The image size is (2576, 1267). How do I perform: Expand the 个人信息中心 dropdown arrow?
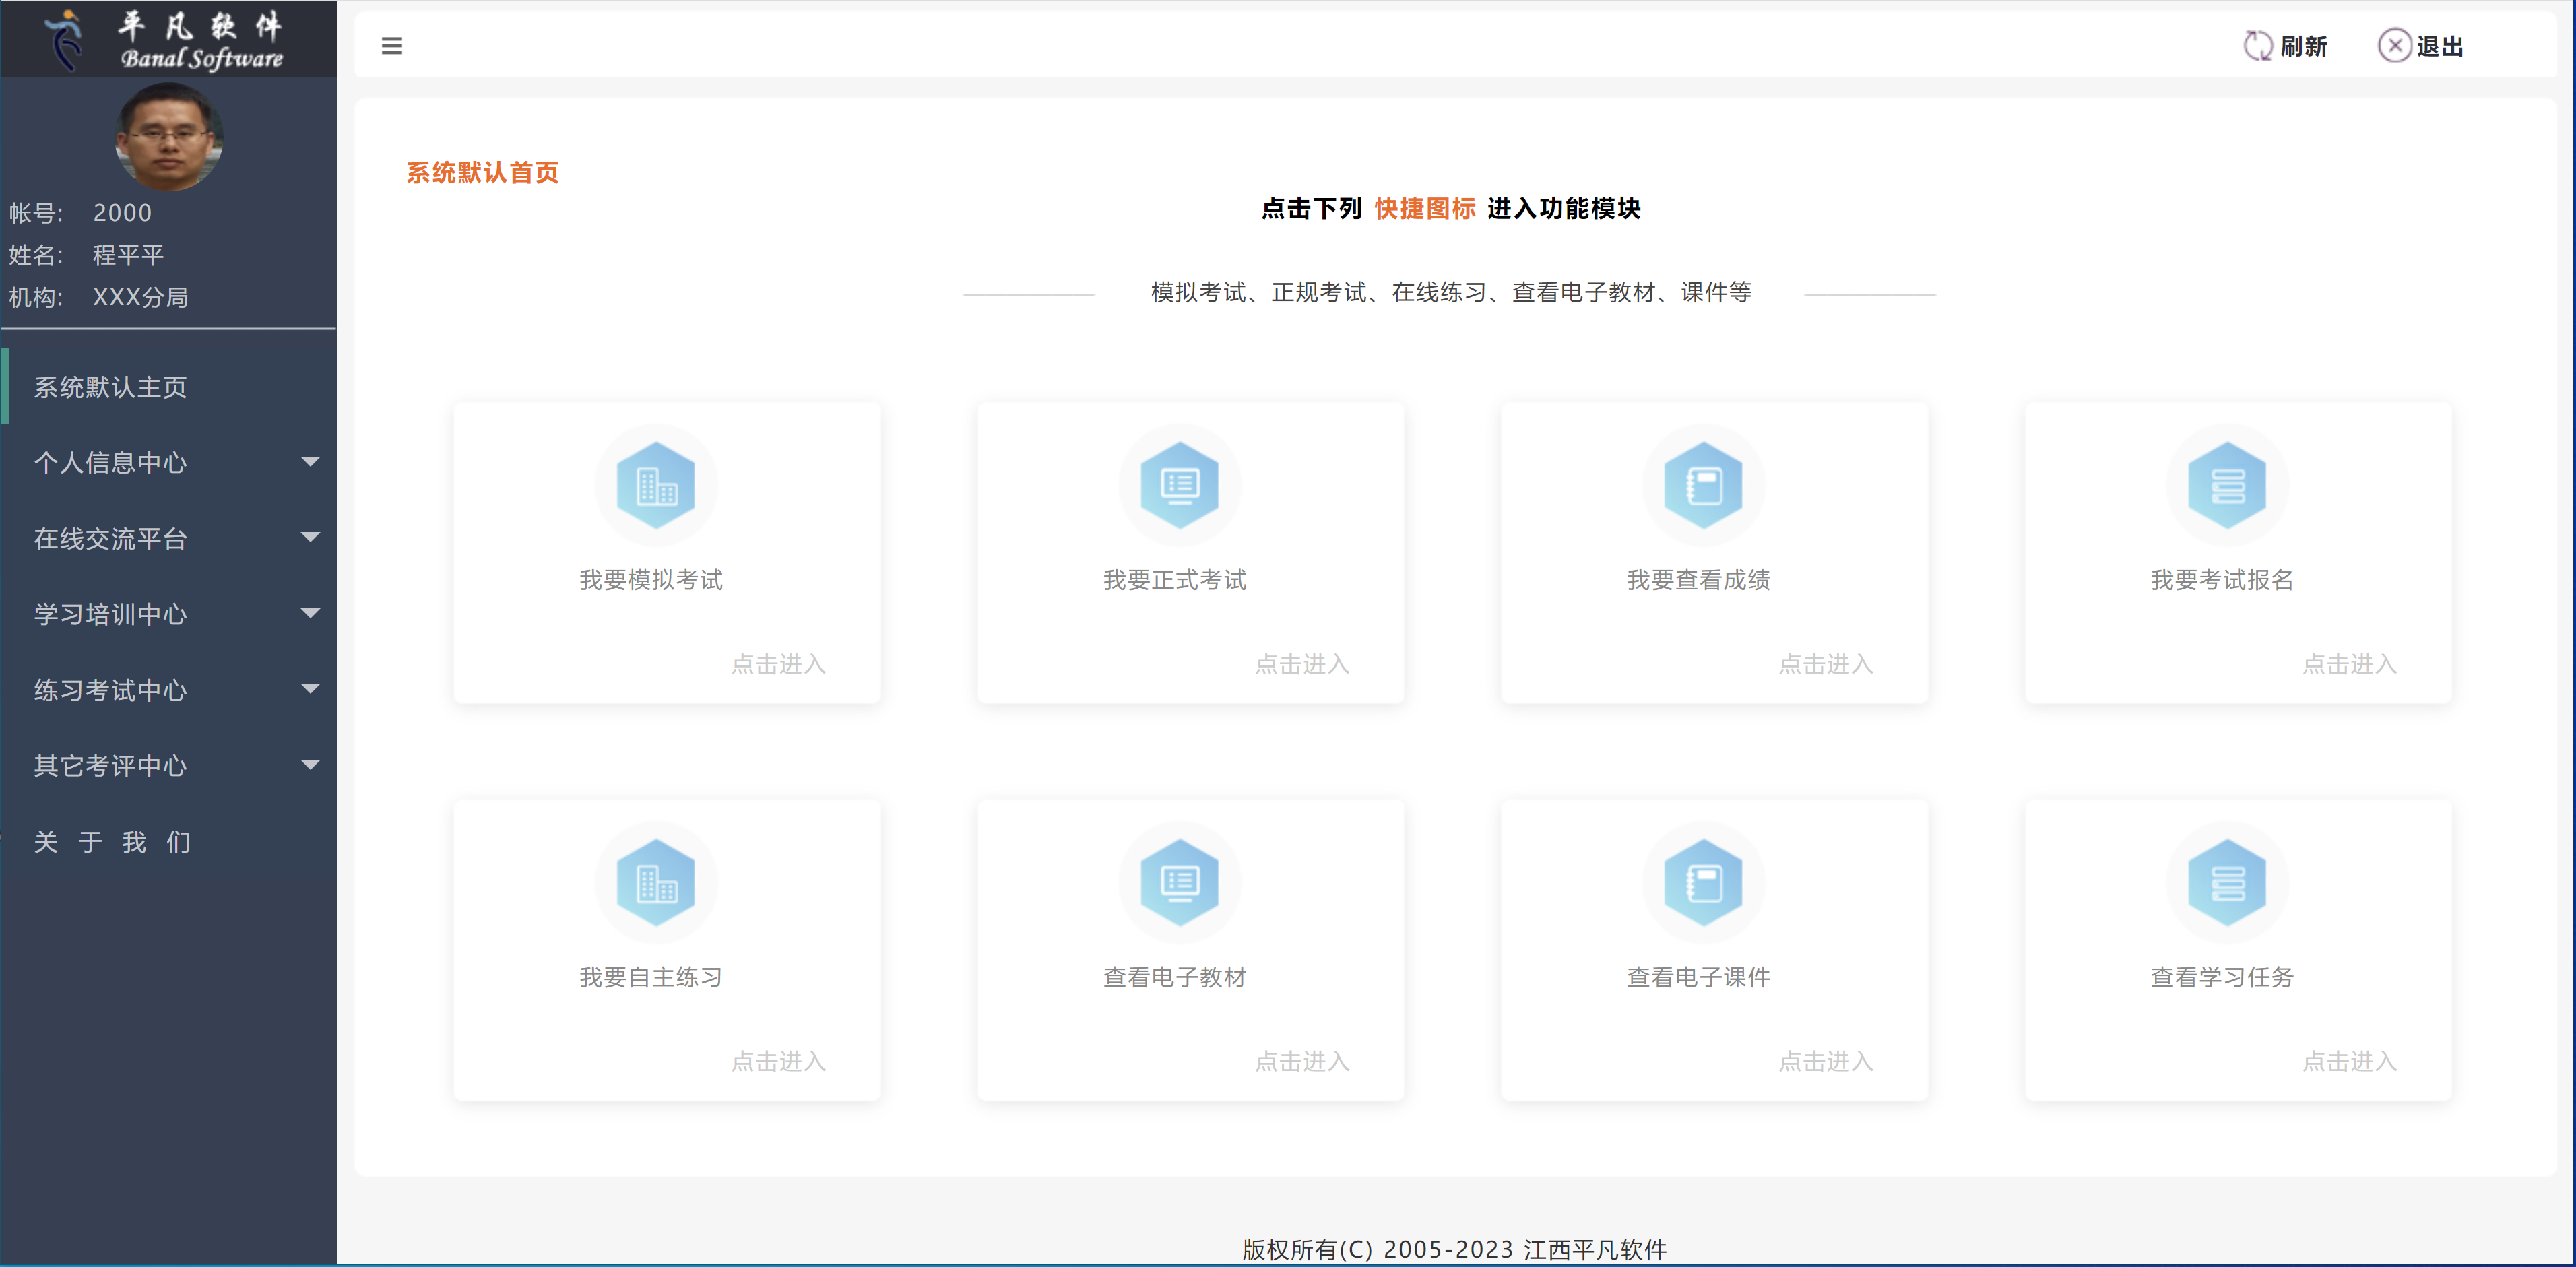[x=311, y=462]
